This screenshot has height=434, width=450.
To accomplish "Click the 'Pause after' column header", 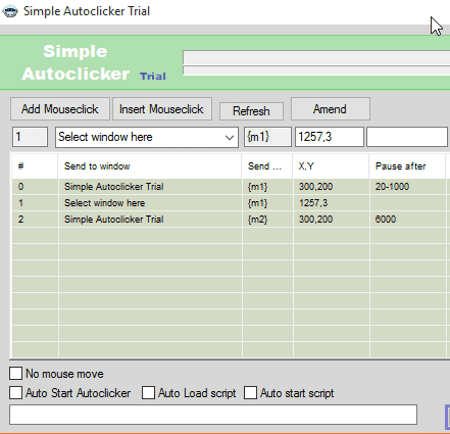I will [x=407, y=166].
